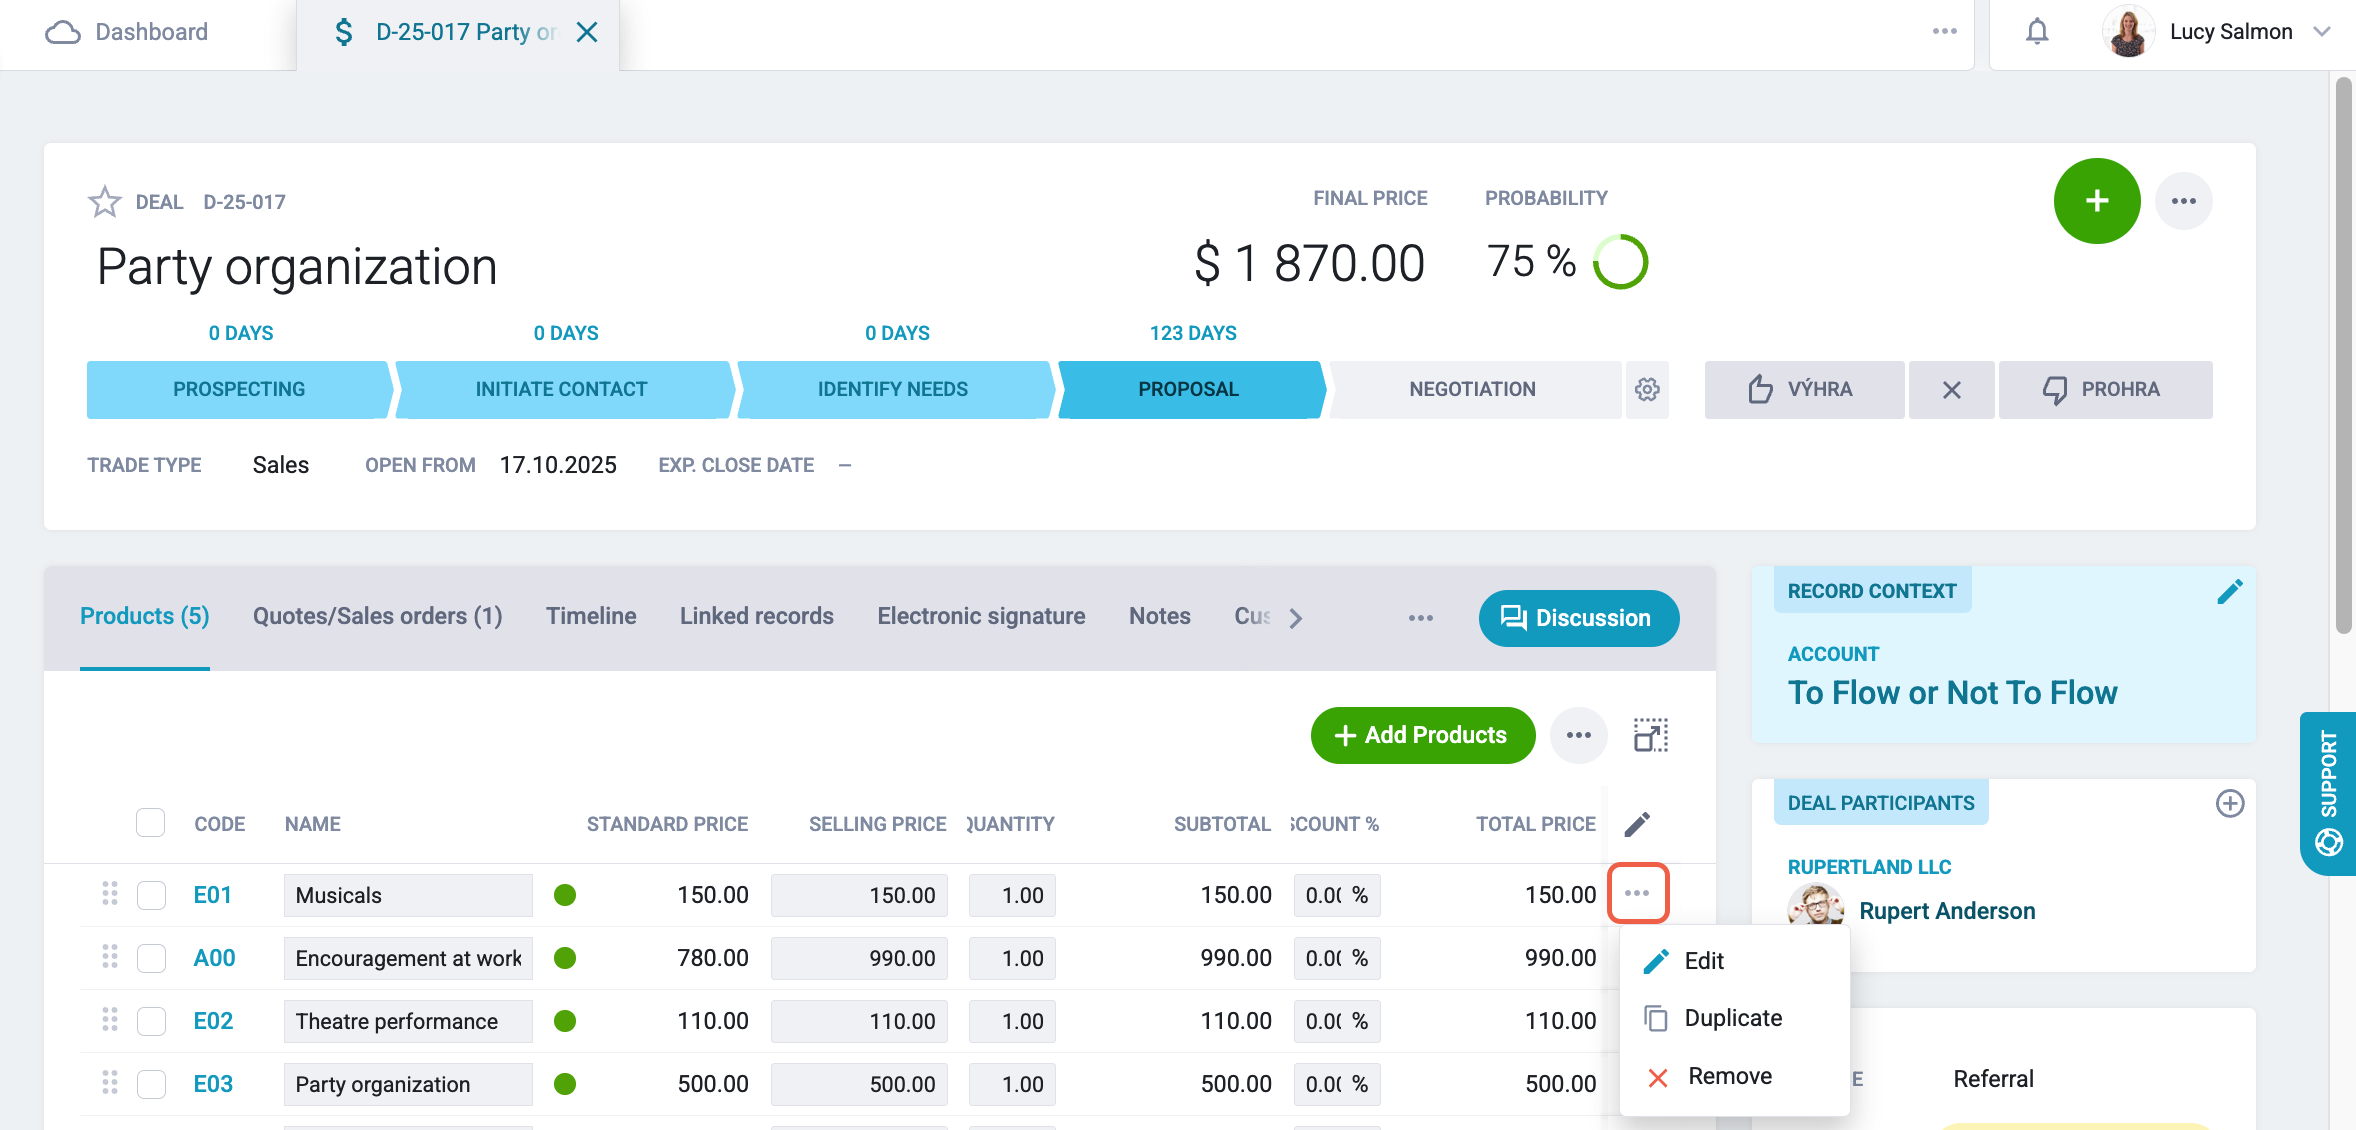Add a deal participant plus icon
This screenshot has width=2356, height=1130.
pos(2230,803)
